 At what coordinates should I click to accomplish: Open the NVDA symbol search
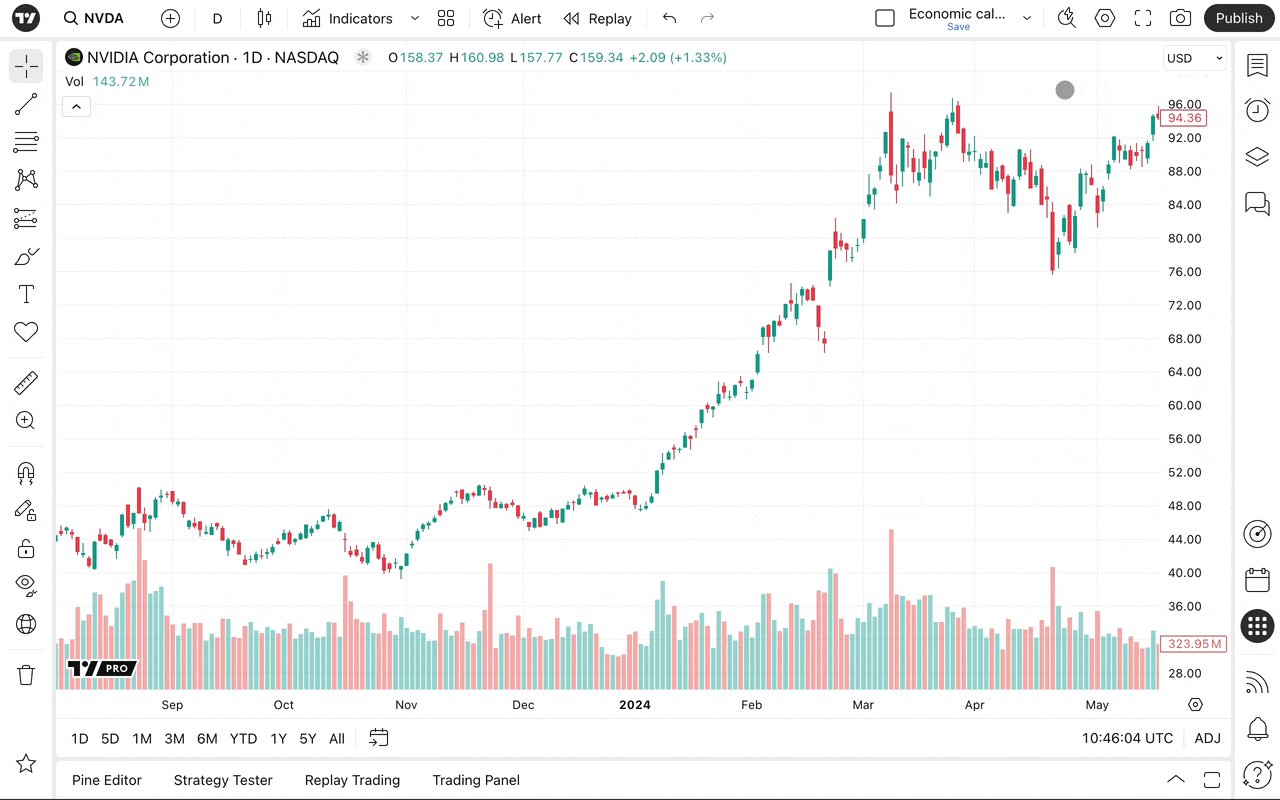coord(94,18)
